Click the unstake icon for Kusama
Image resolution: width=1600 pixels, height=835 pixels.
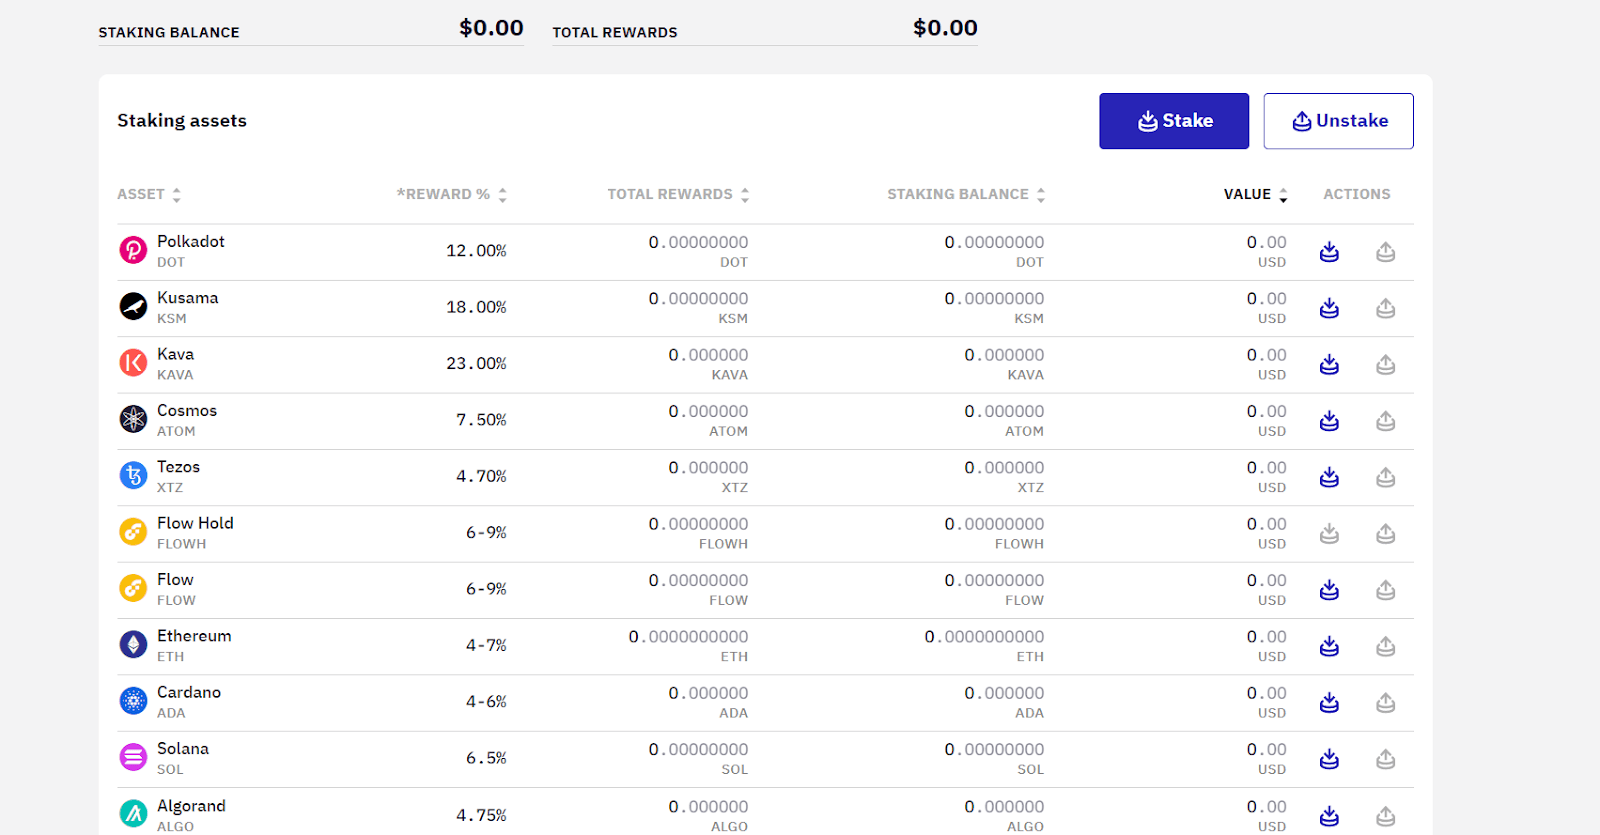pos(1385,308)
